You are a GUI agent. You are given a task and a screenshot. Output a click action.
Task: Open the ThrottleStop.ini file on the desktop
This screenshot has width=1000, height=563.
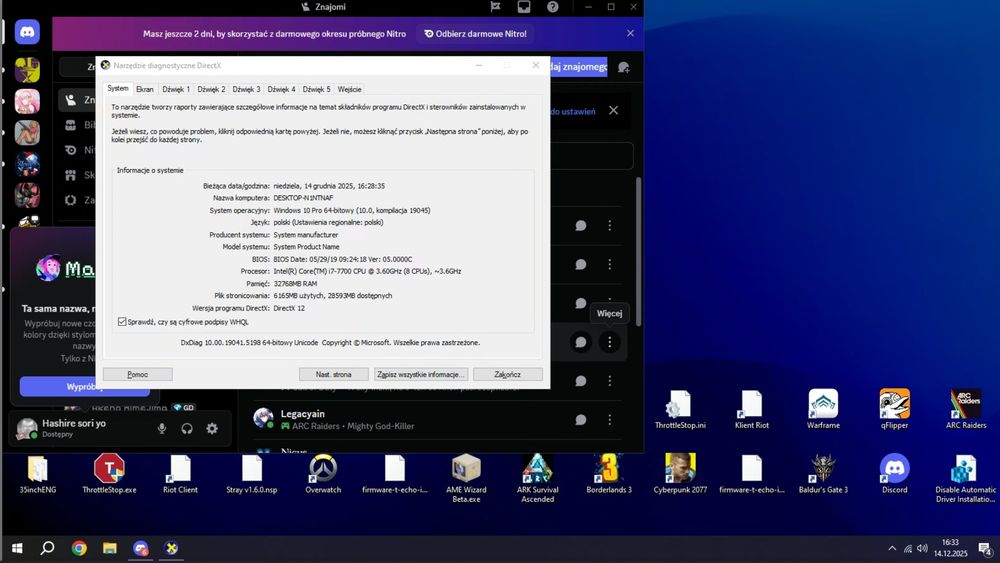point(680,409)
